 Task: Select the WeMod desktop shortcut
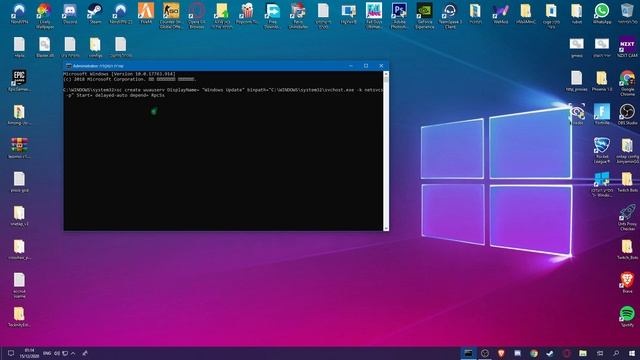coord(500,13)
